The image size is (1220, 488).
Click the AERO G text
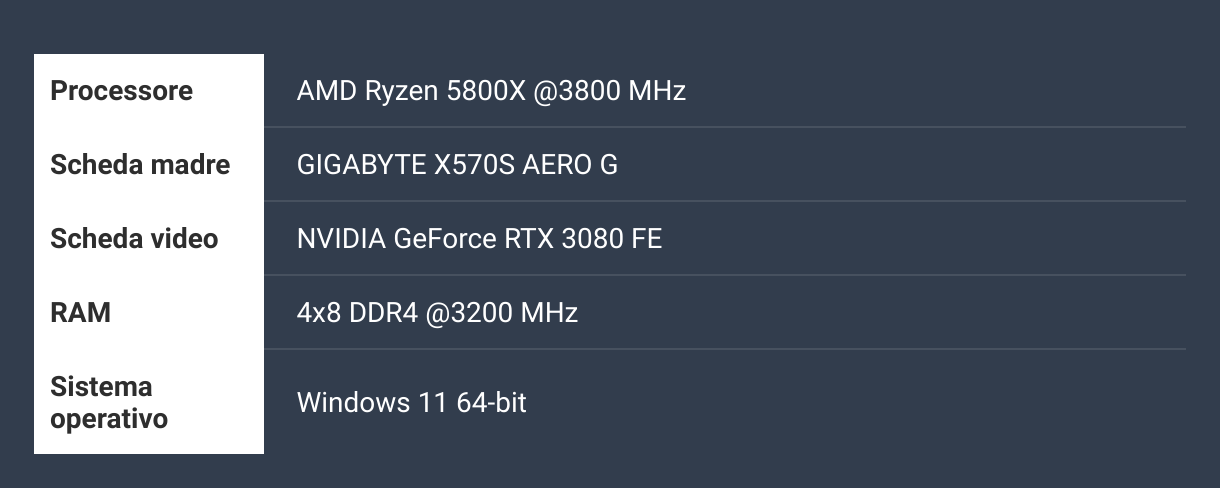[570, 165]
